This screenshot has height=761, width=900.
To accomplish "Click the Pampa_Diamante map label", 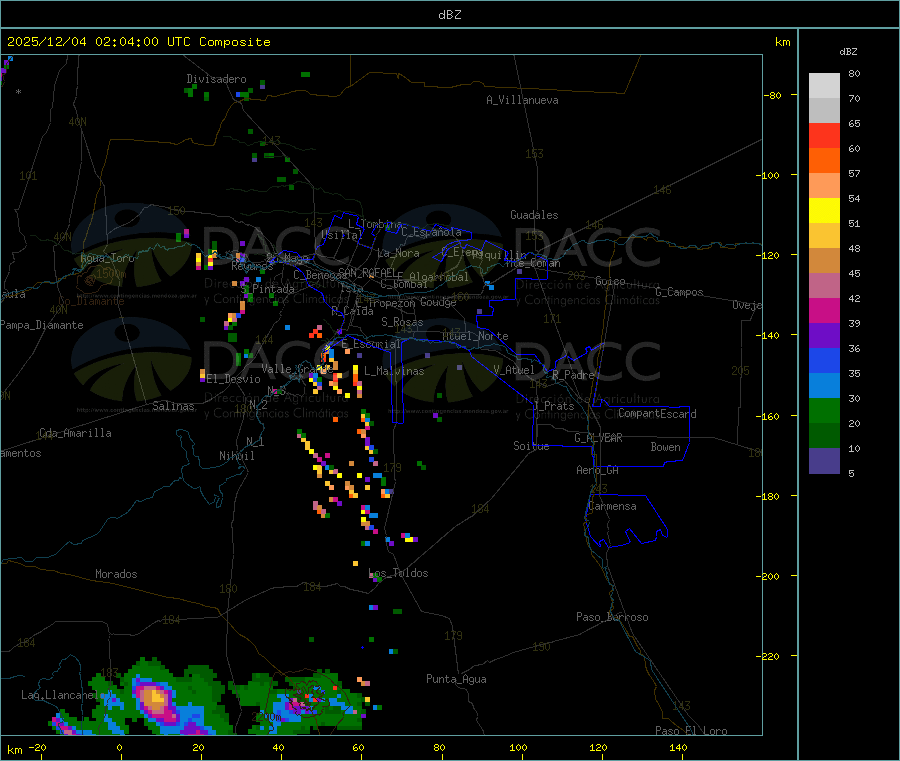I will pyautogui.click(x=42, y=325).
